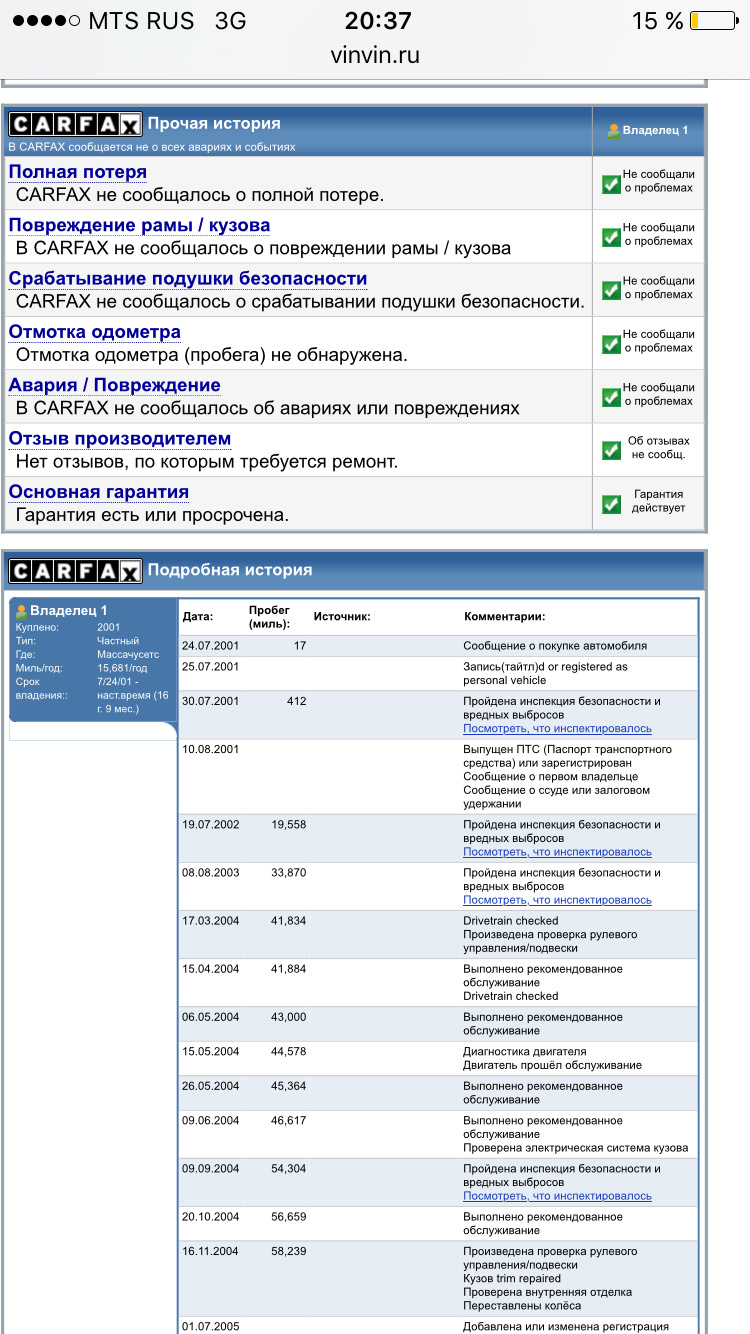Viewport: 750px width, 1334px height.
Task: Select mileage value 44,578
Action: (x=288, y=1052)
